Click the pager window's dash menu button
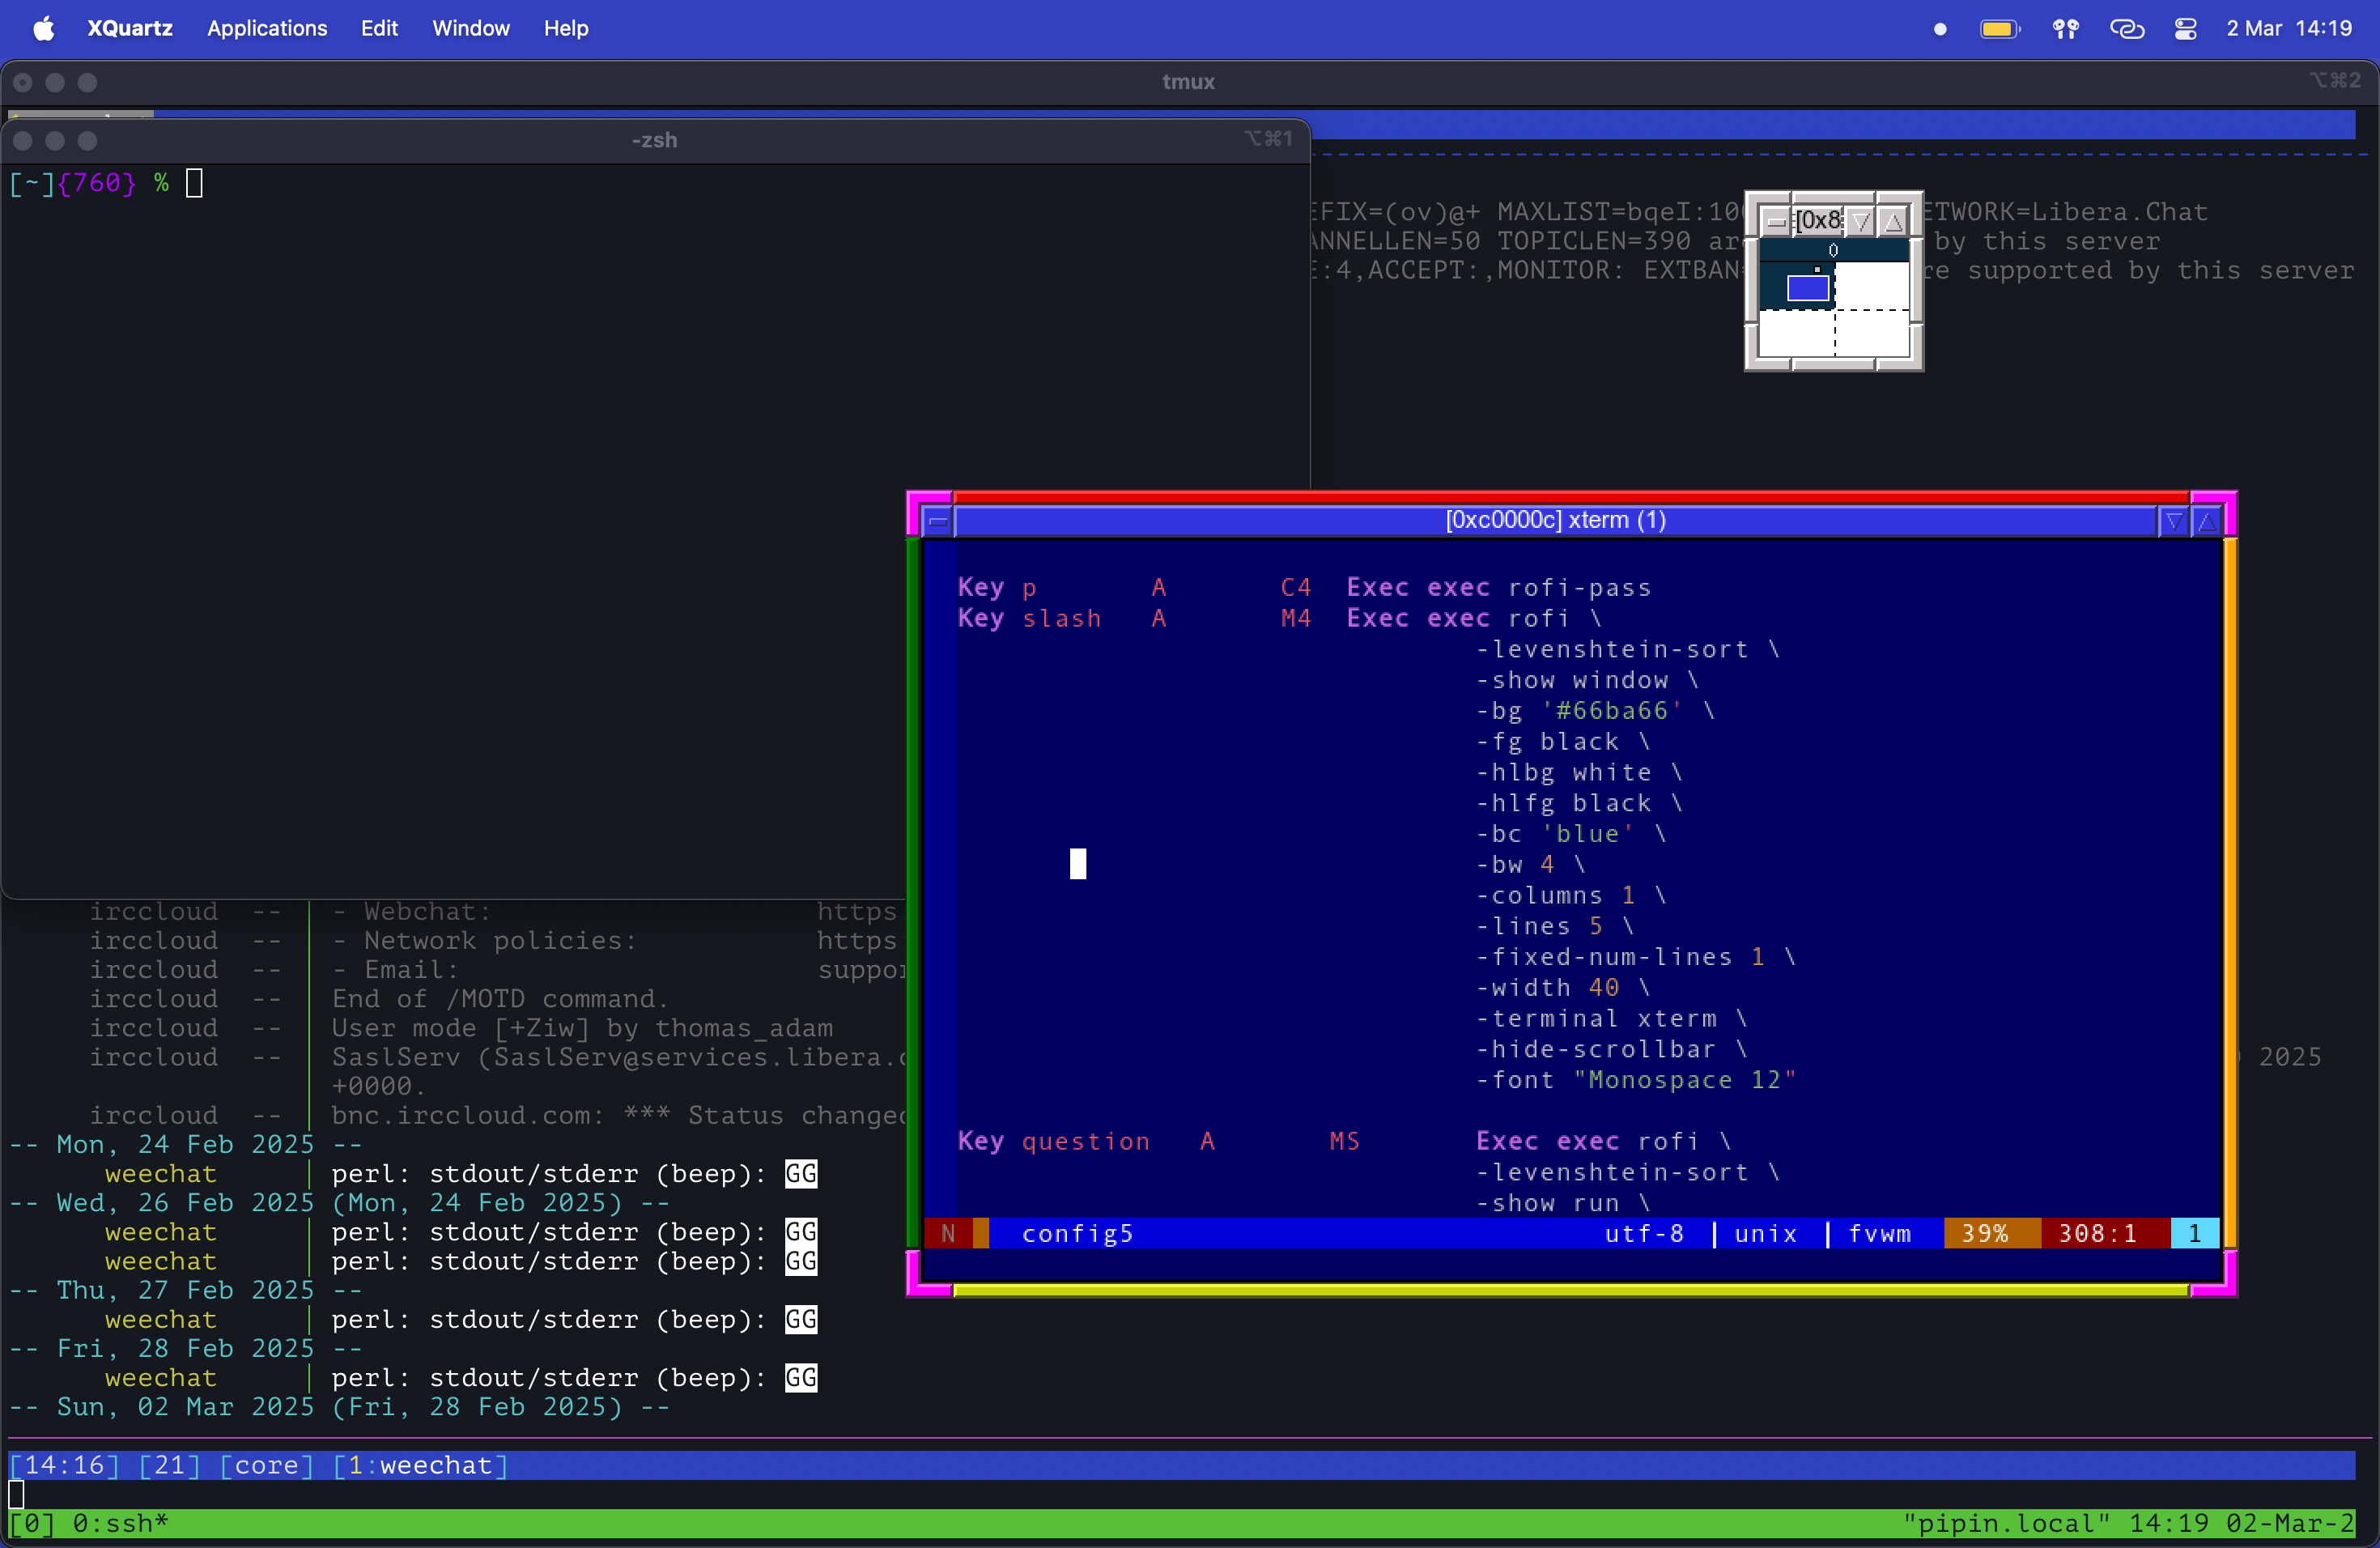2380x1548 pixels. pos(1776,221)
